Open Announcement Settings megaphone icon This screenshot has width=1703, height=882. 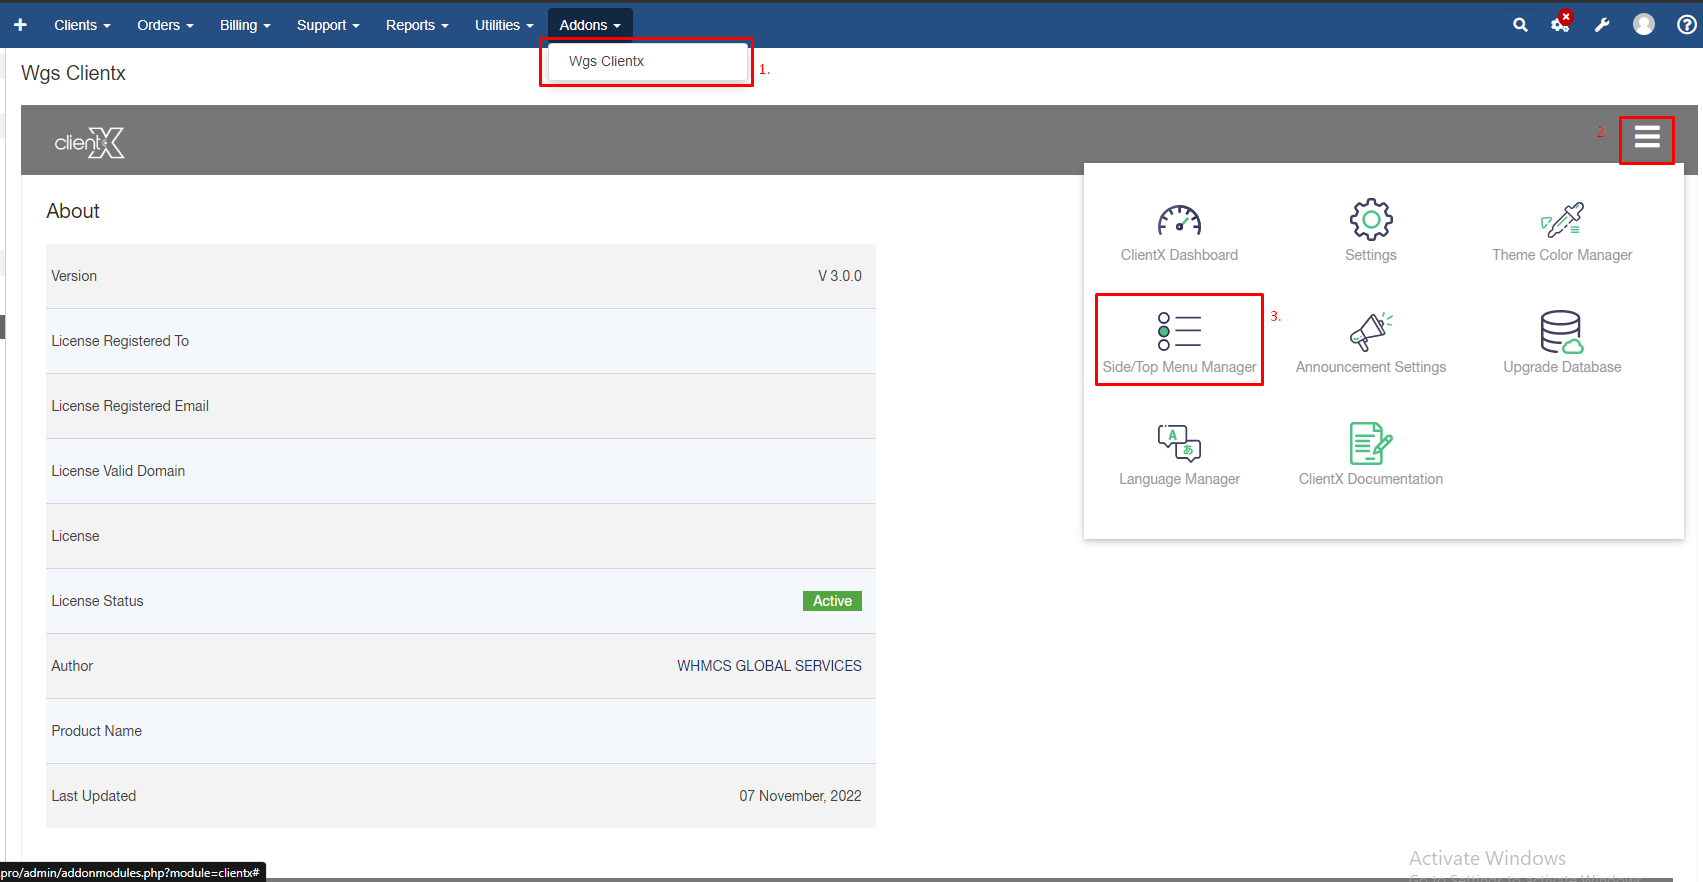coord(1370,332)
